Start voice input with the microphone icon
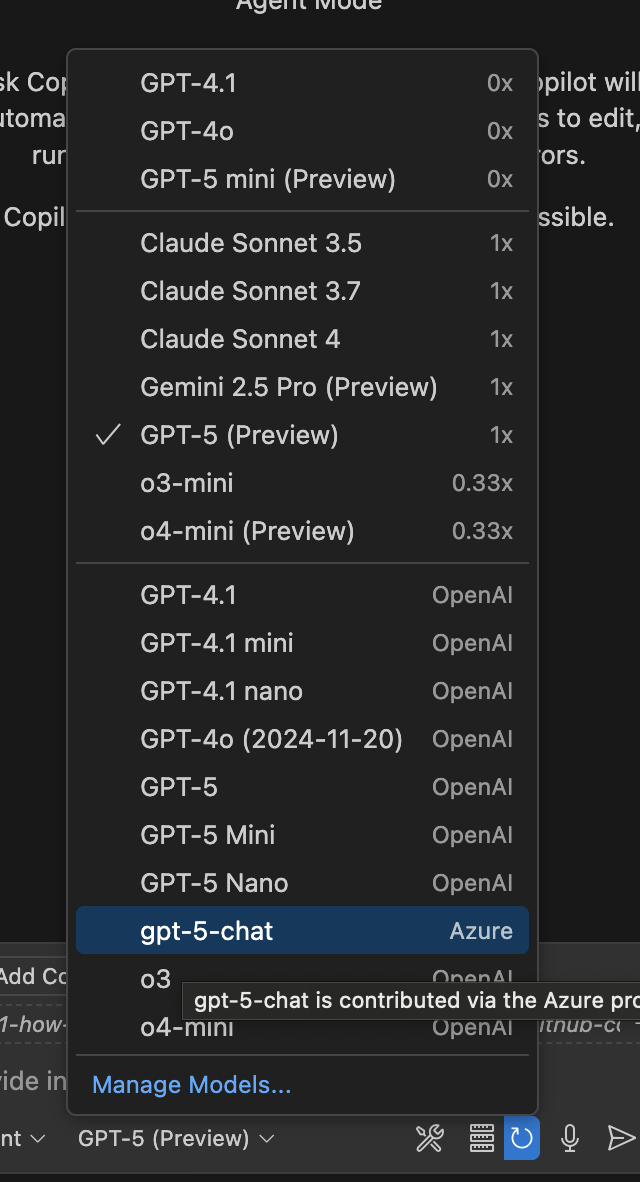This screenshot has height=1182, width=640. click(568, 1138)
